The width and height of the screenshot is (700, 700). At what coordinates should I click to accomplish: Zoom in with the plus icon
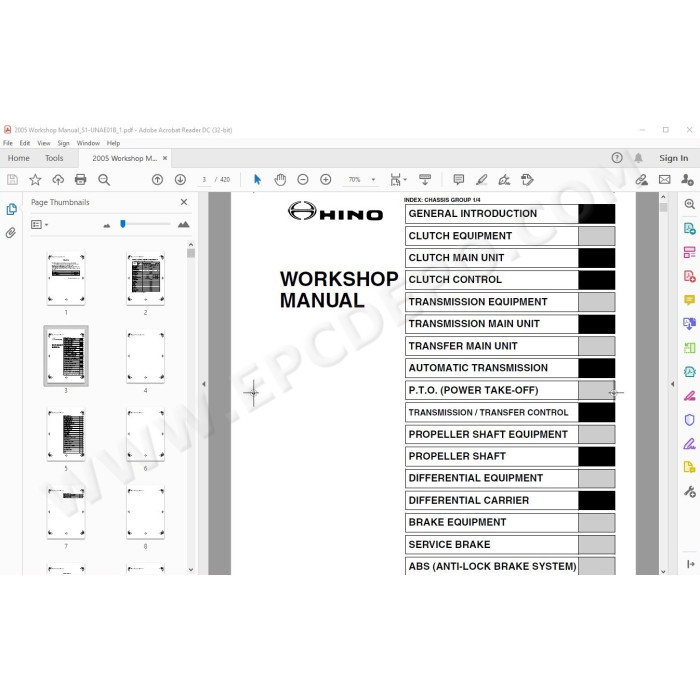(x=326, y=180)
